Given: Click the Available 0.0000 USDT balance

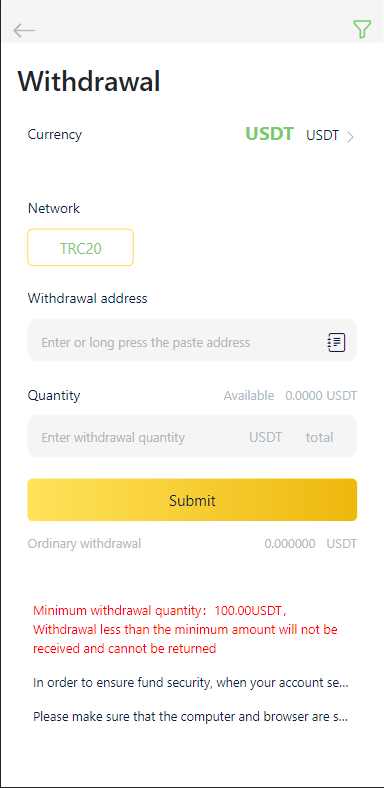Looking at the screenshot, I should point(290,396).
